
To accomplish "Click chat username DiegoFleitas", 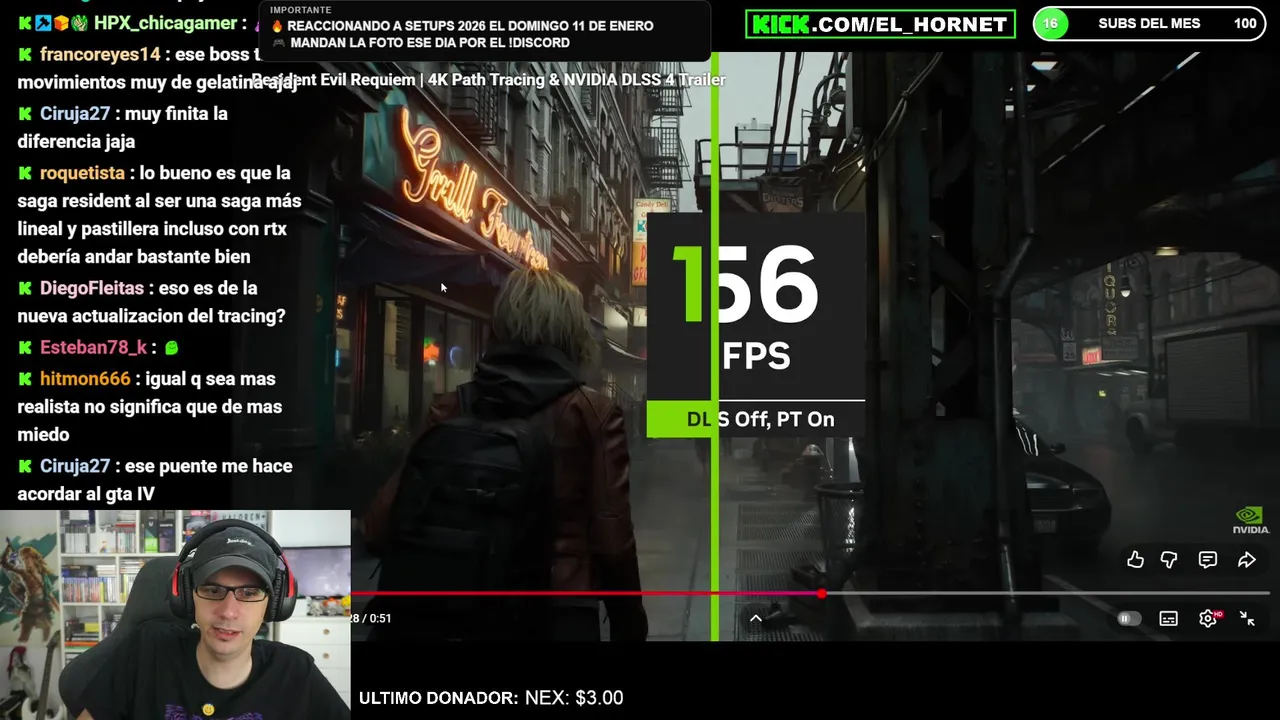I will pyautogui.click(x=92, y=288).
